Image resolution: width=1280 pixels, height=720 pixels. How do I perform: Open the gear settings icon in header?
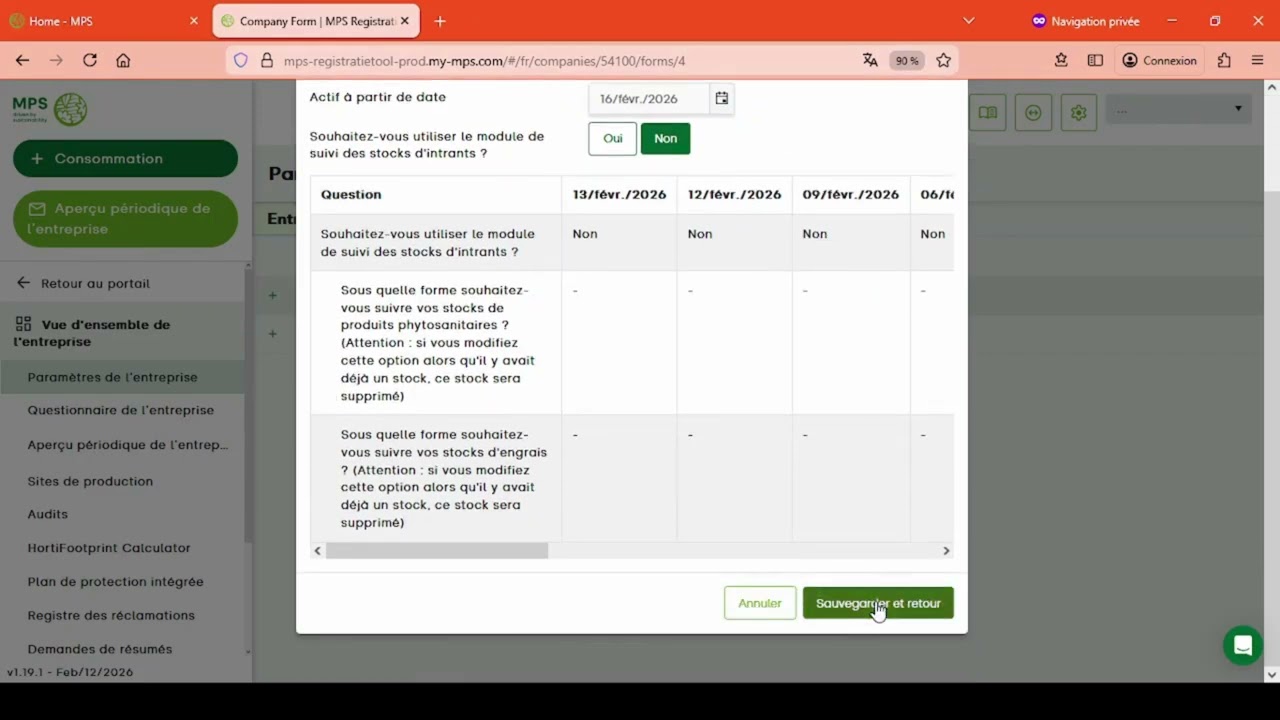click(1078, 112)
